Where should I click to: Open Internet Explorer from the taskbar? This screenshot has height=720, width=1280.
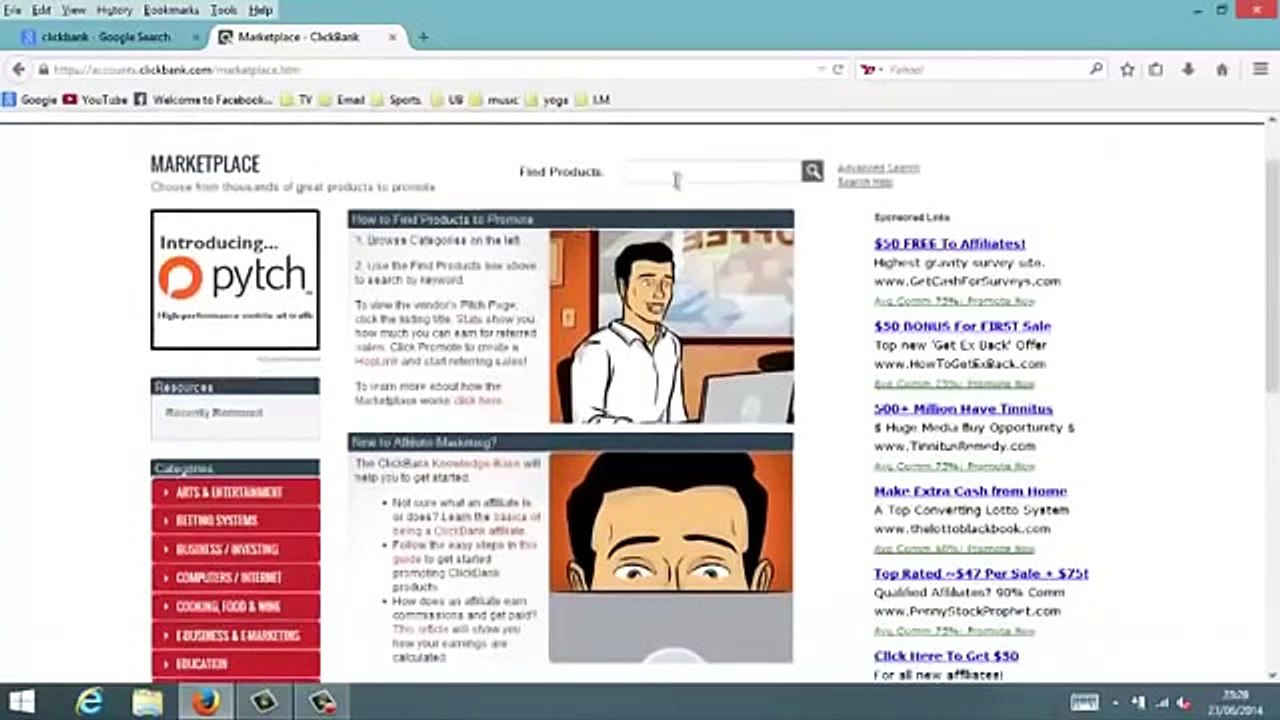pos(90,702)
